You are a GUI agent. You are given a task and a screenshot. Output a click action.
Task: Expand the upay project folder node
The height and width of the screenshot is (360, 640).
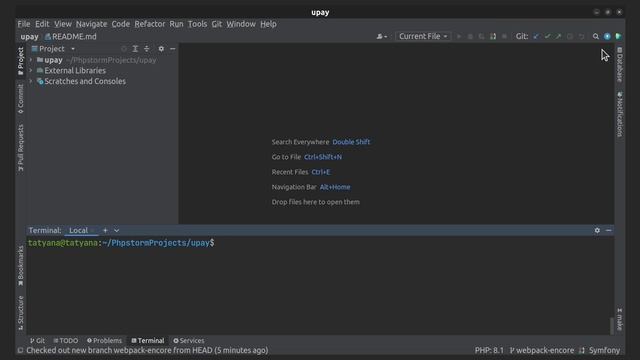(x=31, y=60)
